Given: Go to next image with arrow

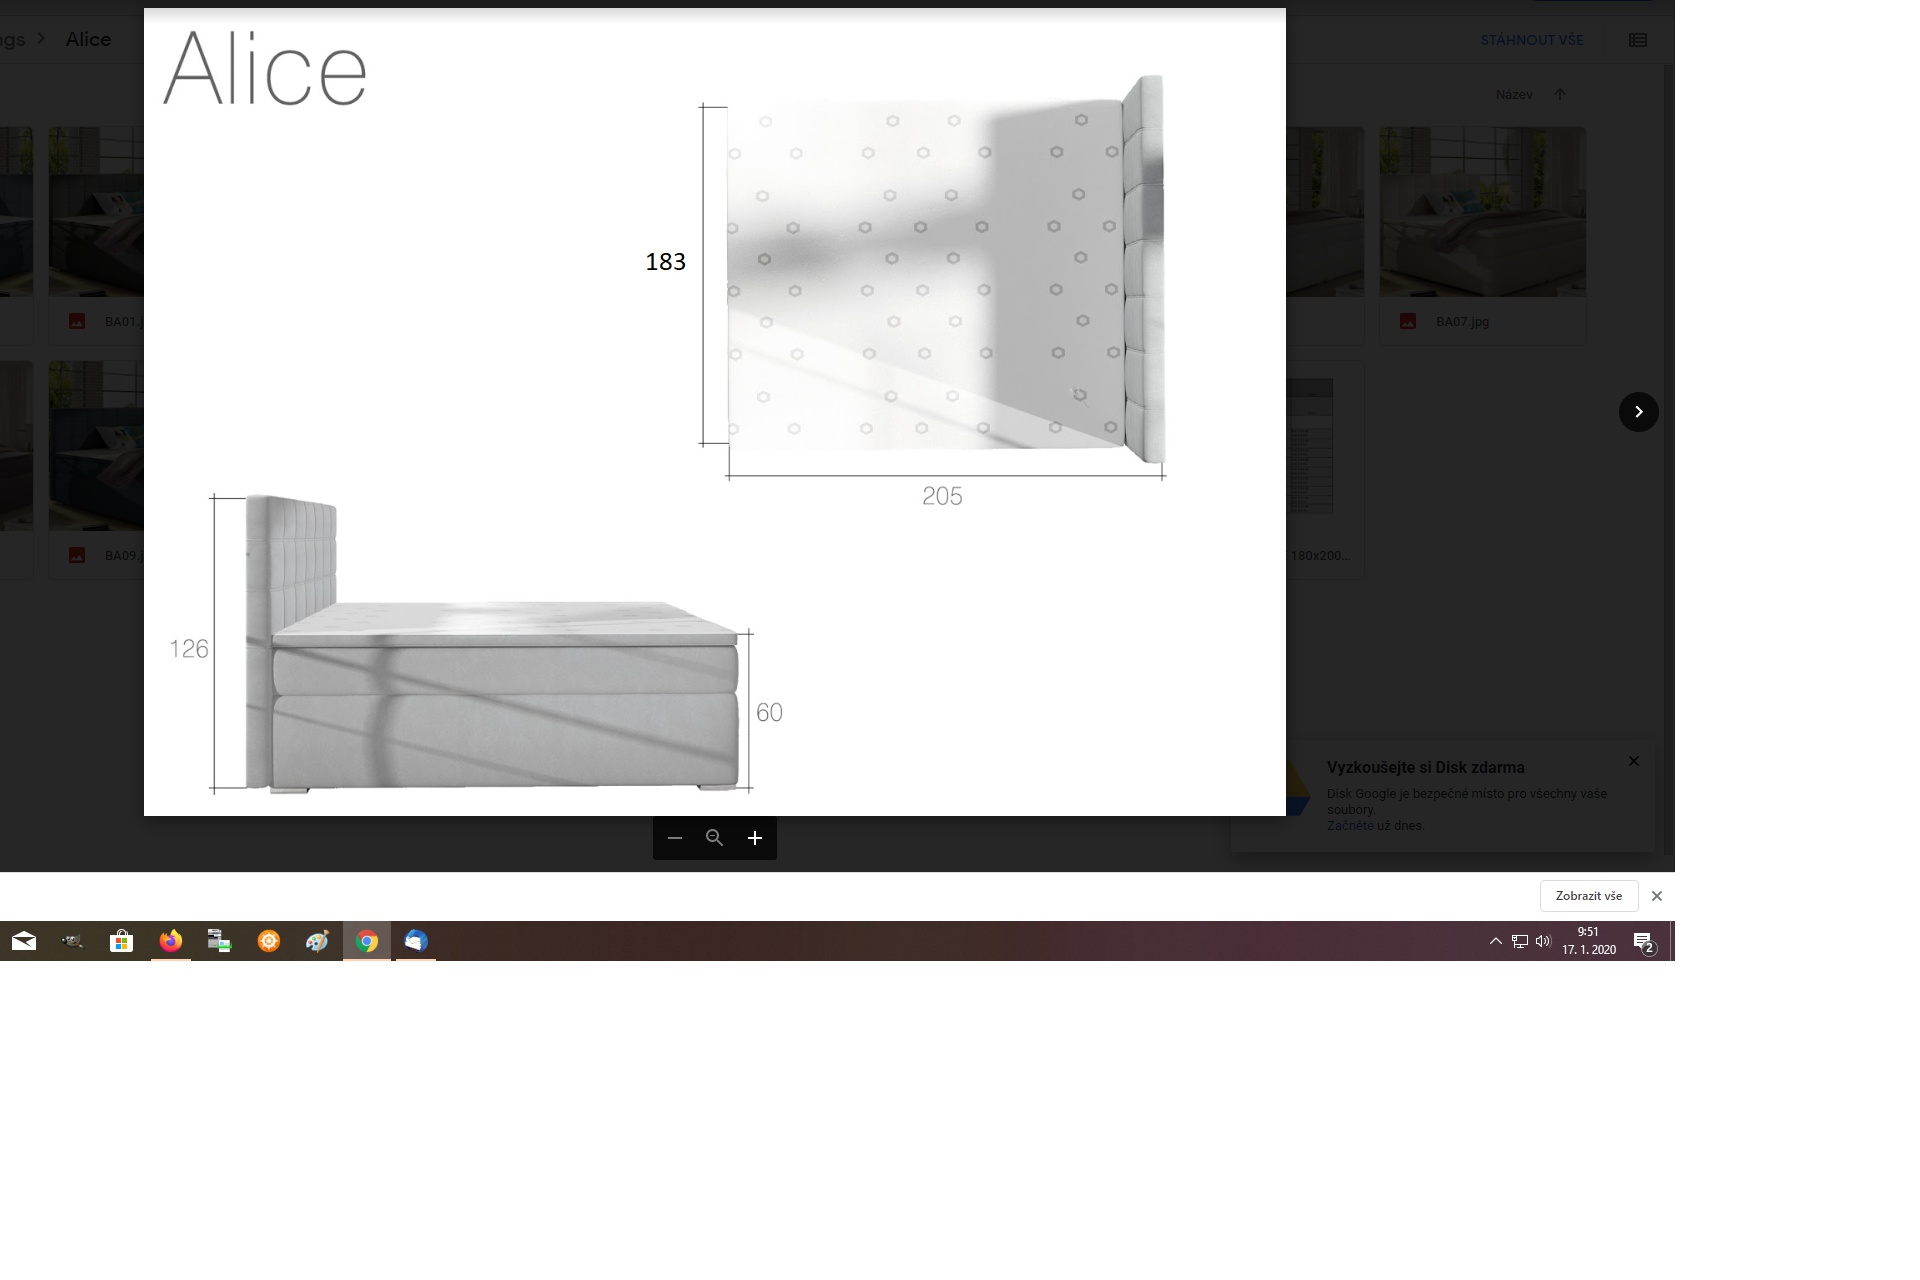Looking at the screenshot, I should 1638,412.
